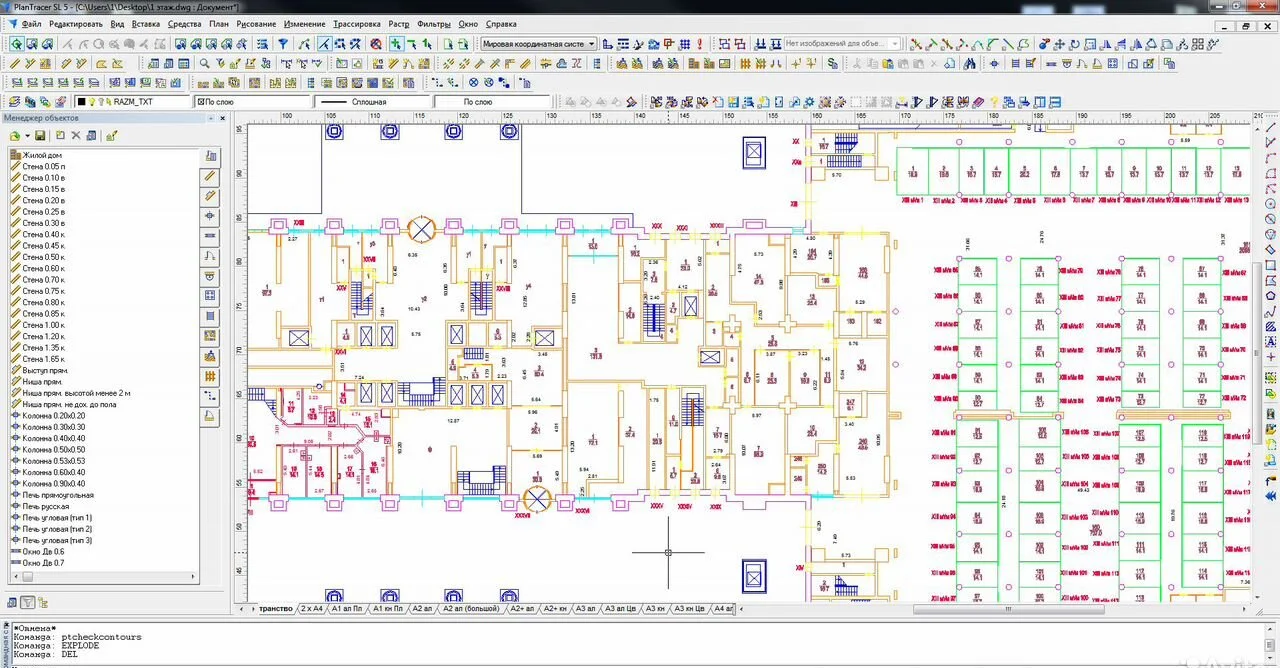Open the Фильтры menu
1280x668 pixels.
click(434, 23)
